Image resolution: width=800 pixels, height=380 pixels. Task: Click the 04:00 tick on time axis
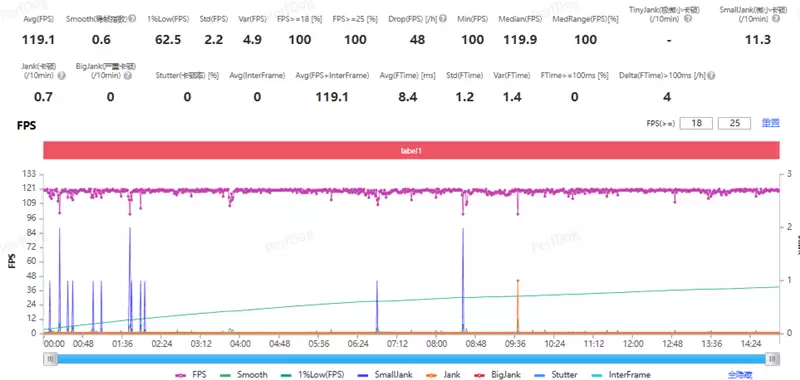(240, 344)
